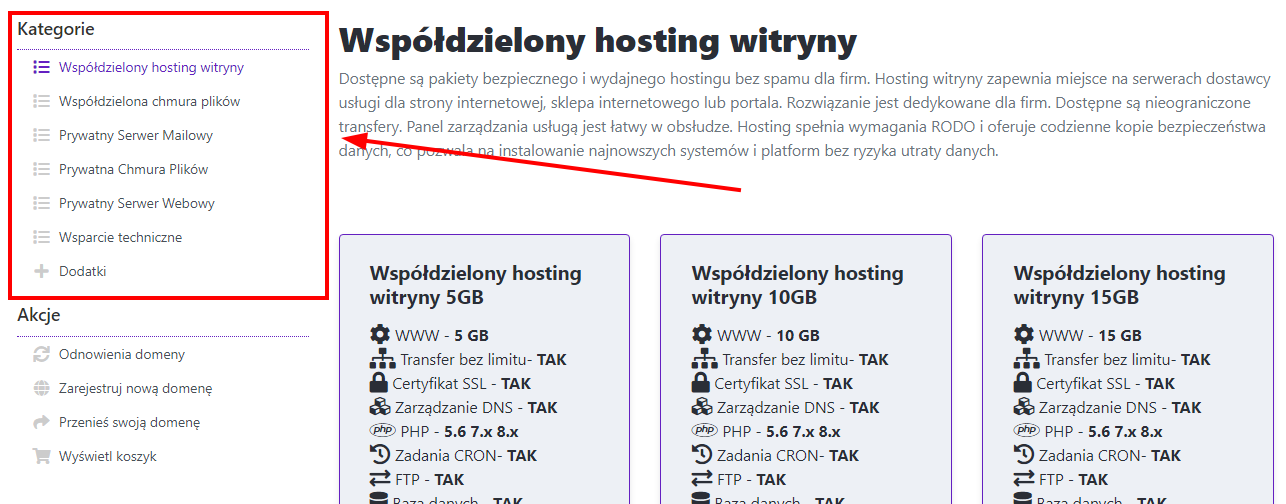Image resolution: width=1286 pixels, height=504 pixels.
Task: Select the Współdzielony hosting witryny 10GB card title
Action: (x=797, y=286)
